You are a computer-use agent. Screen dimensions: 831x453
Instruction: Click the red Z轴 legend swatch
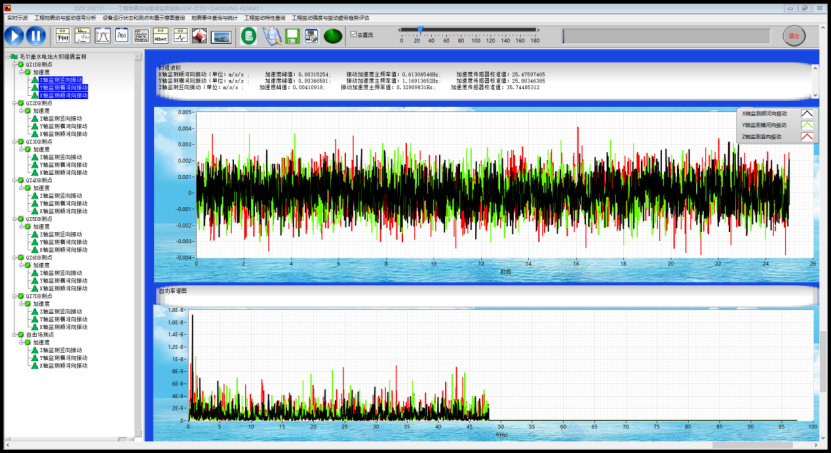(807, 137)
